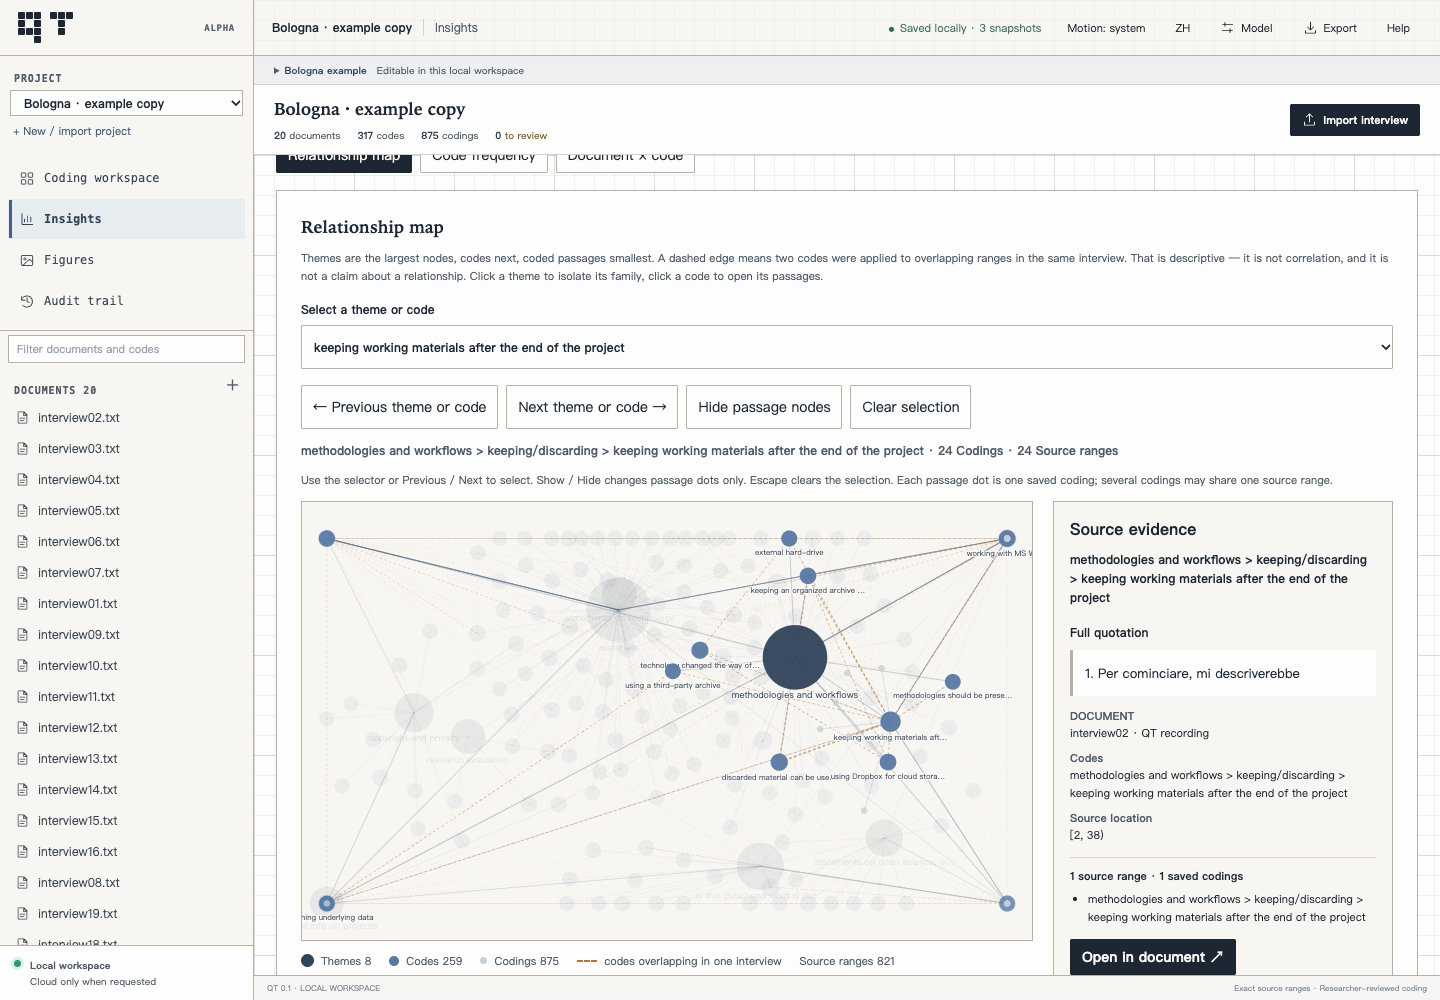Click Clear selection button

[x=910, y=407]
